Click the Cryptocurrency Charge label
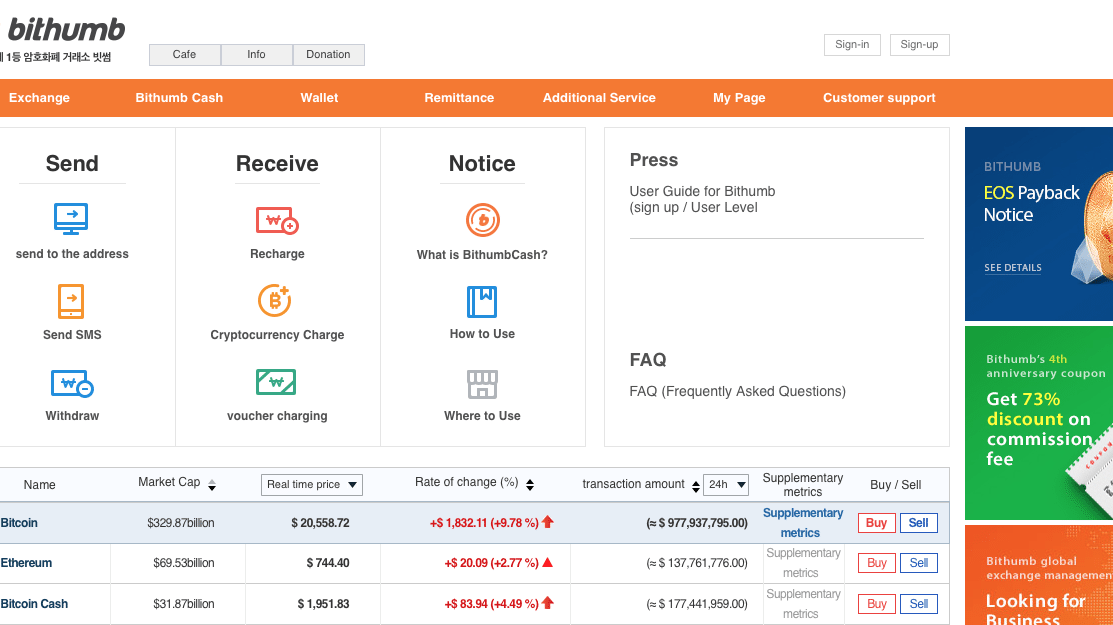The width and height of the screenshot is (1113, 625). 277,335
